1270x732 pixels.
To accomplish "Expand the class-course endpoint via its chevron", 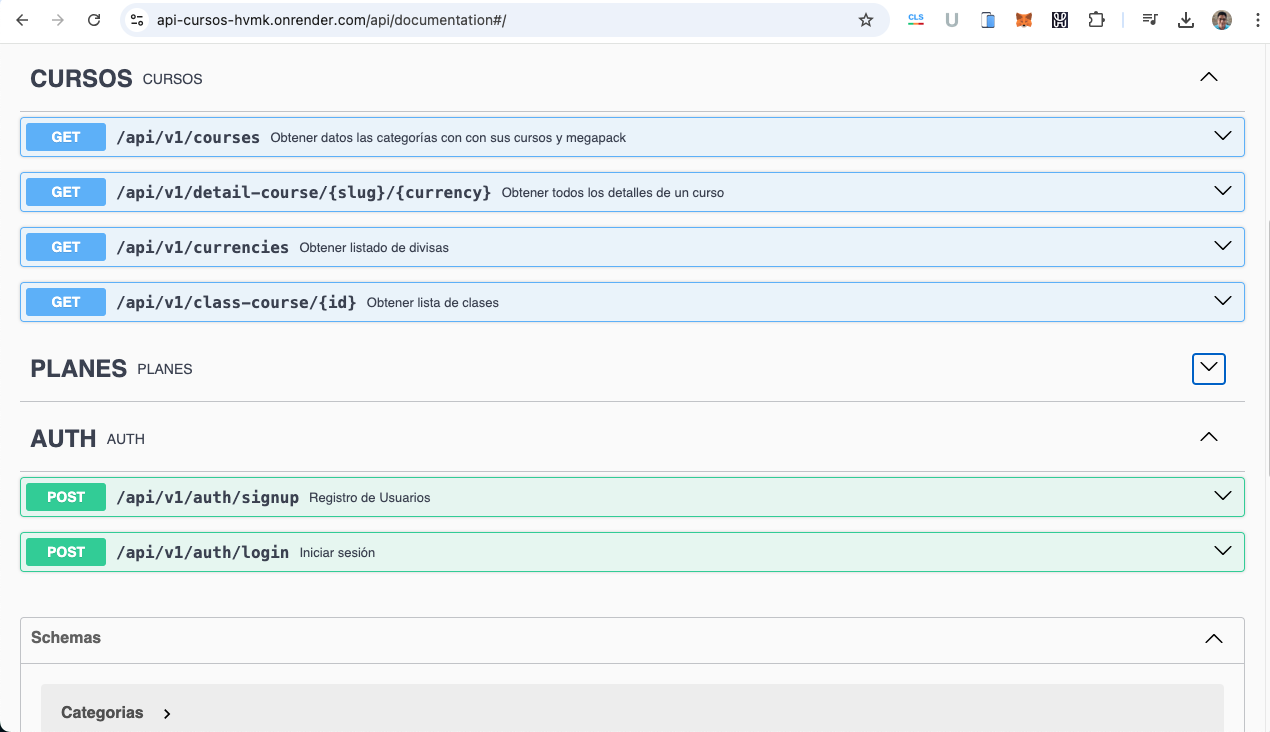I will (1222, 301).
